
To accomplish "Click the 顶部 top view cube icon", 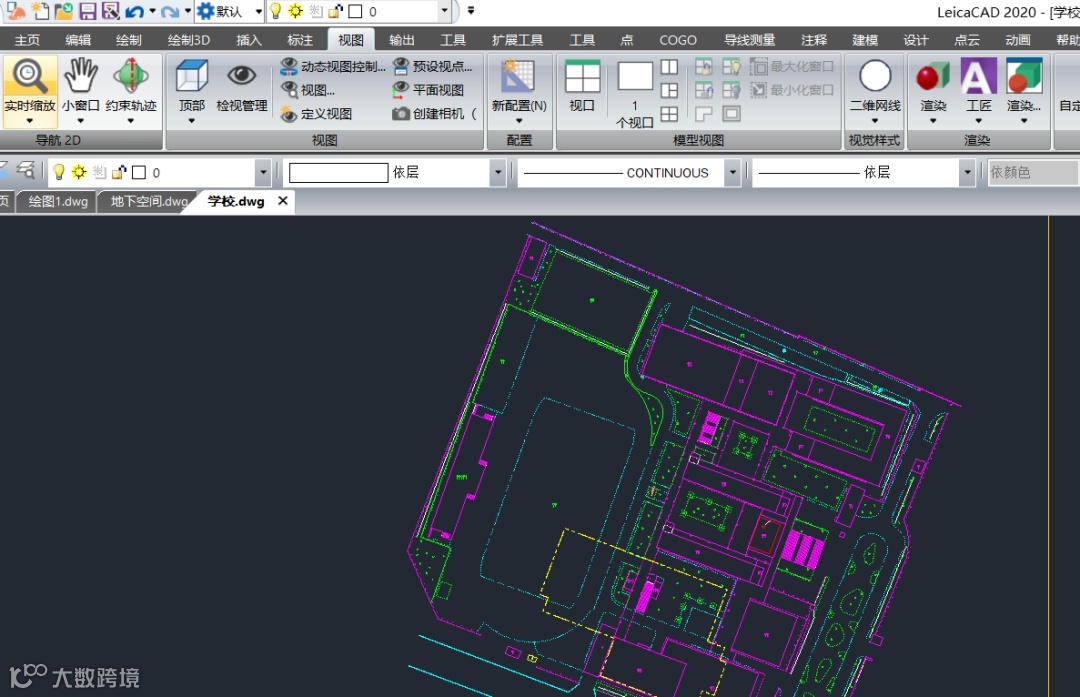I will (x=191, y=76).
